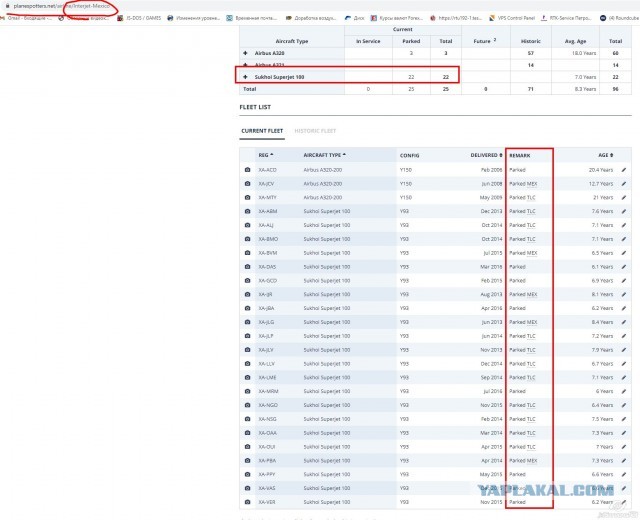Open photos for aircraft XA-ACD

point(247,170)
